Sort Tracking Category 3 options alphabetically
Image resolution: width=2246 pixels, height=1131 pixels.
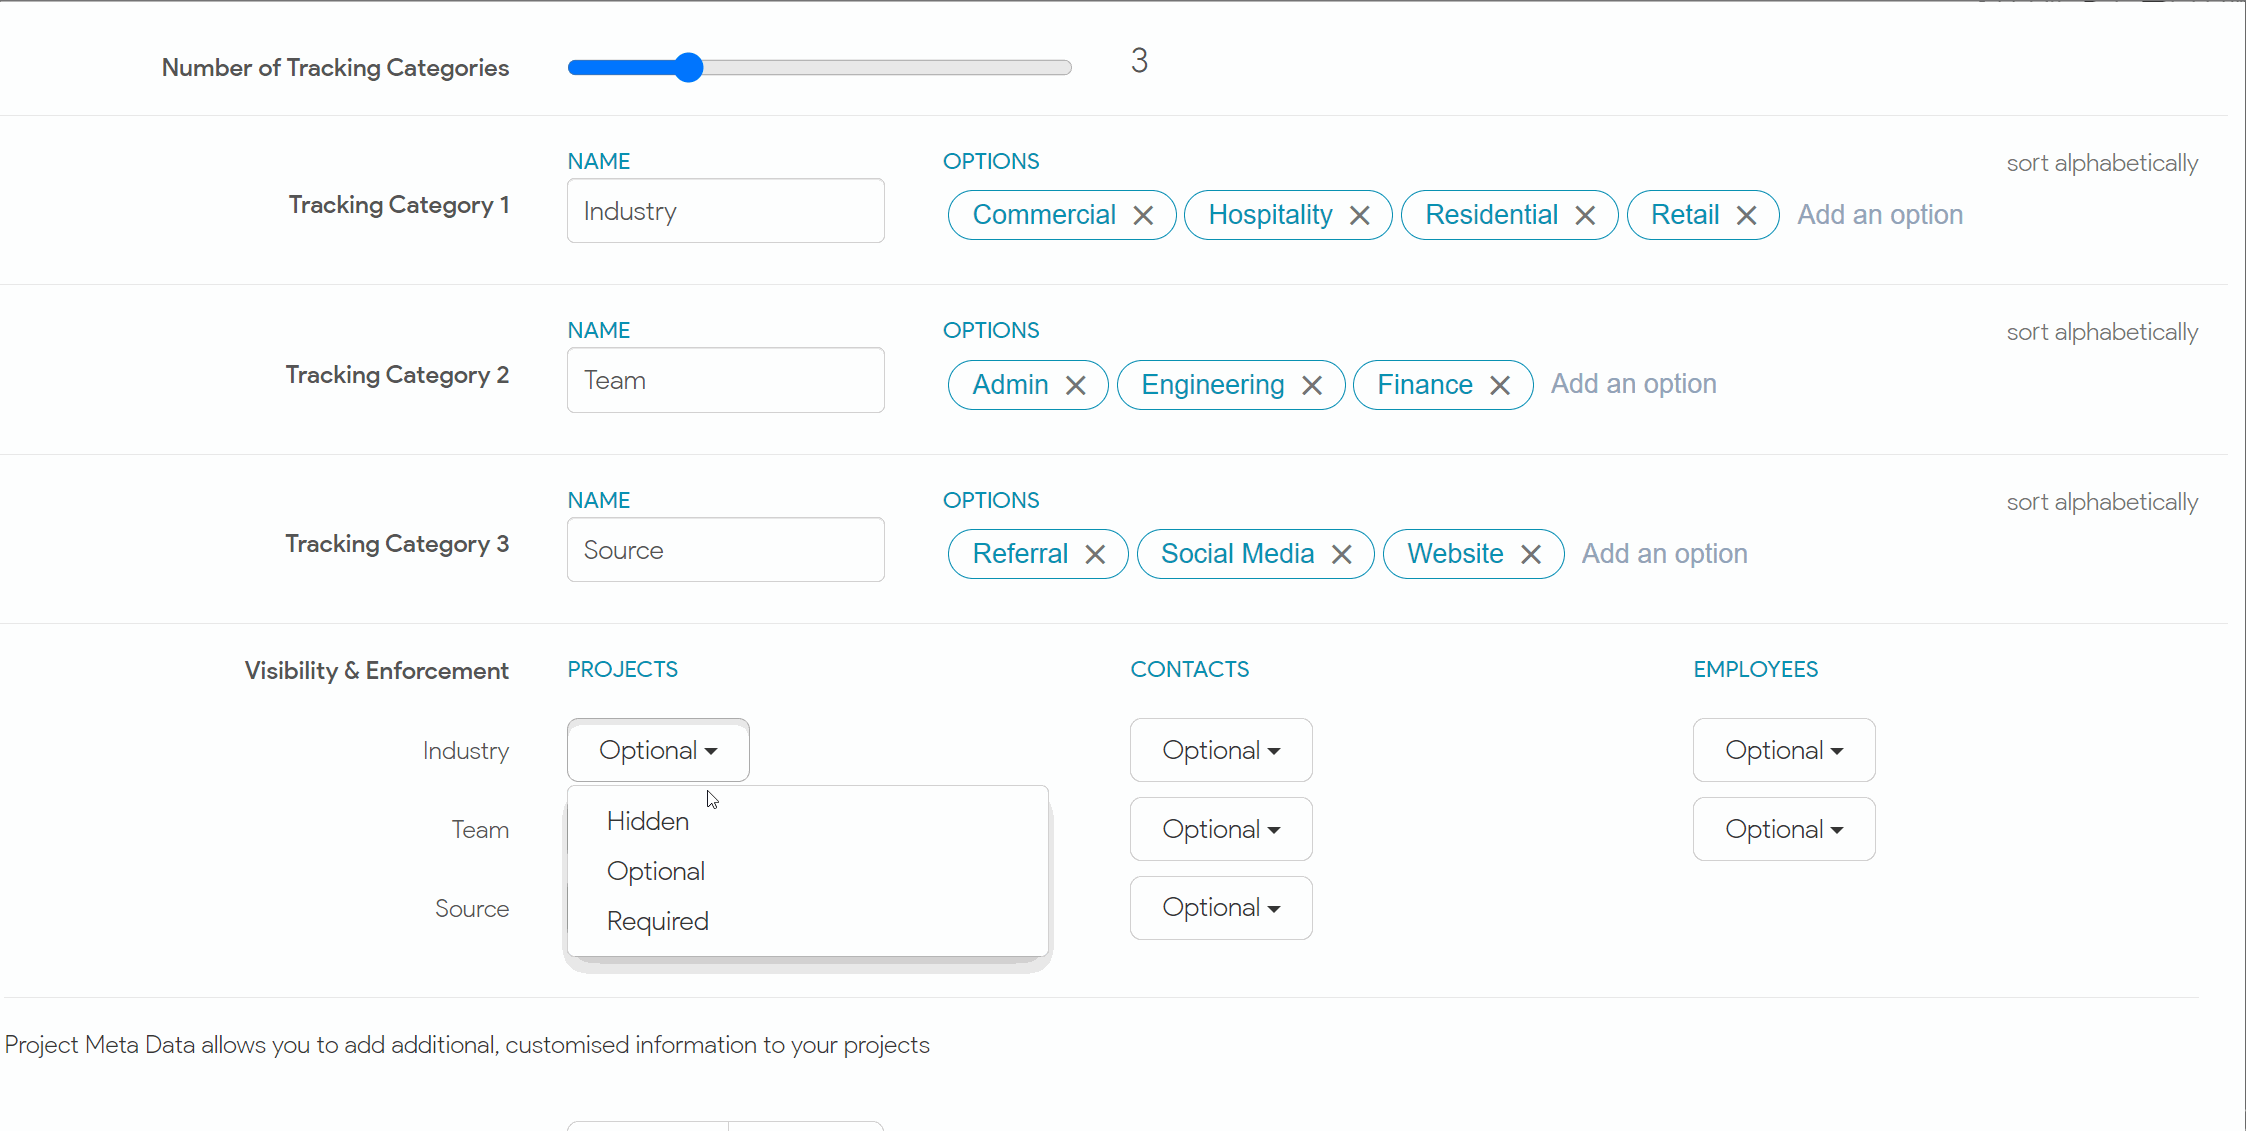[x=2101, y=502]
